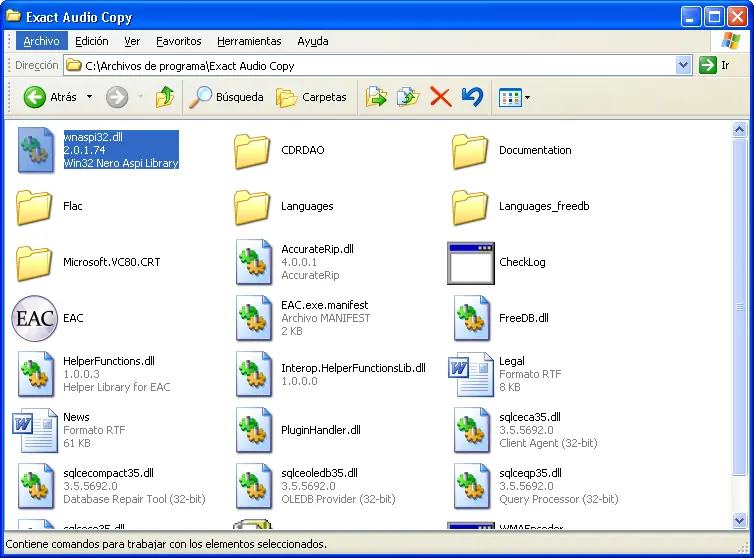The image size is (754, 558).
Task: Click the 'HelperFunctions.dll' file name
Action: (109, 361)
